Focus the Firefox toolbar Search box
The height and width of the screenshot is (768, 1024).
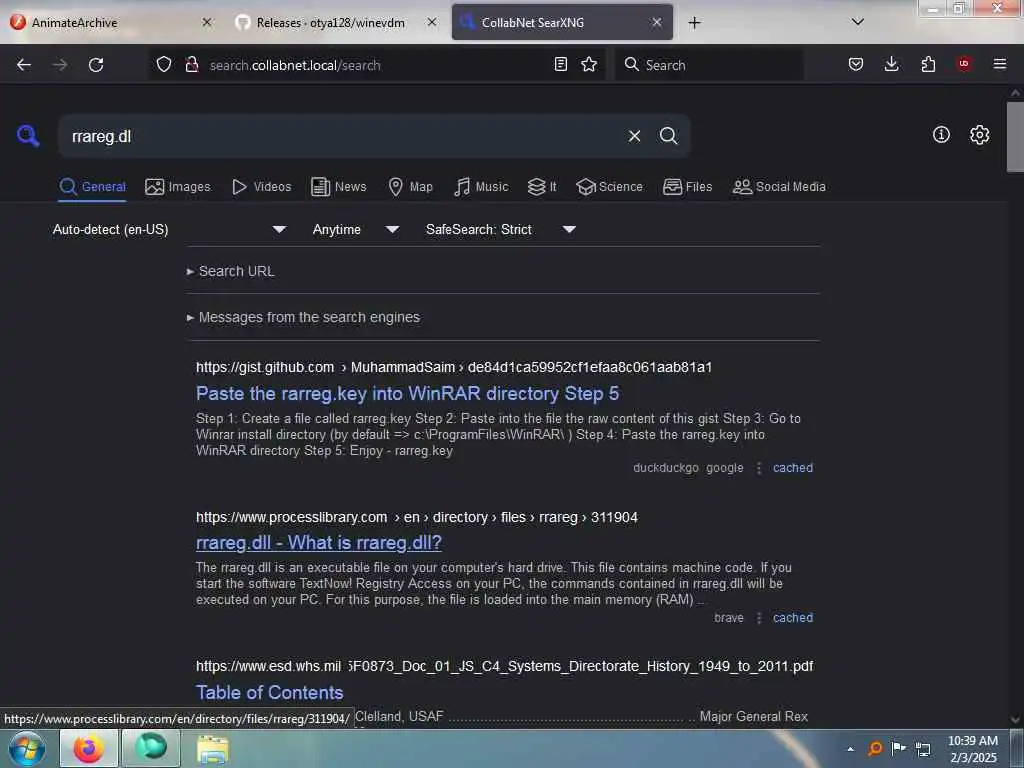click(x=709, y=65)
